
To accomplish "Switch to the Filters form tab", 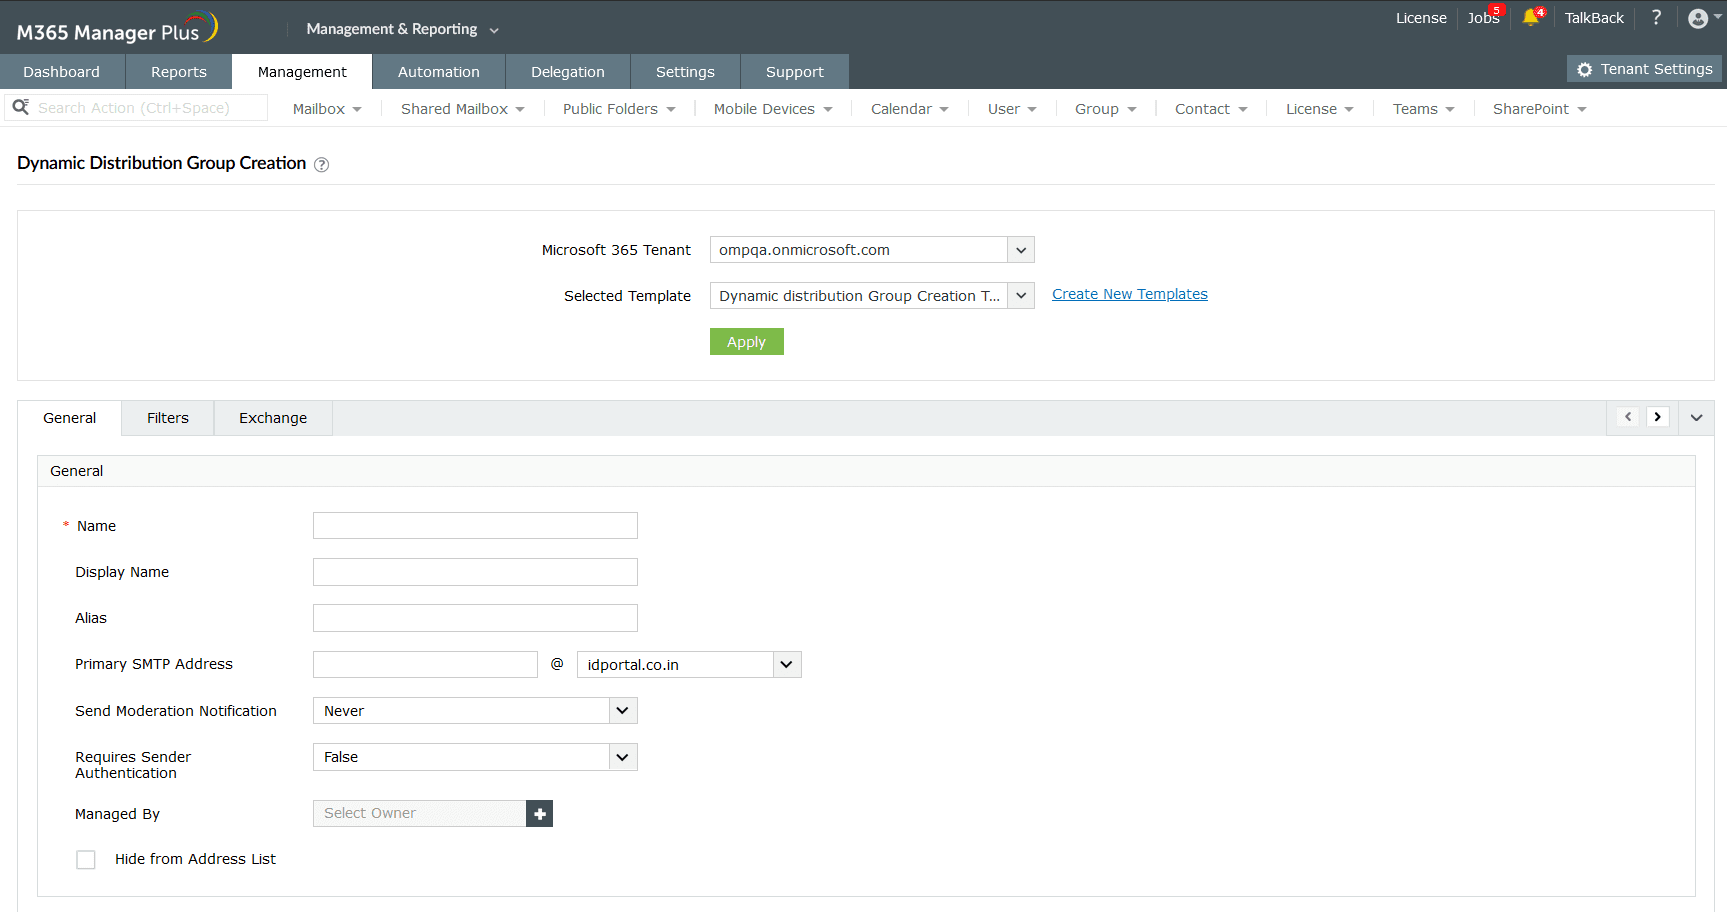I will pos(168,418).
